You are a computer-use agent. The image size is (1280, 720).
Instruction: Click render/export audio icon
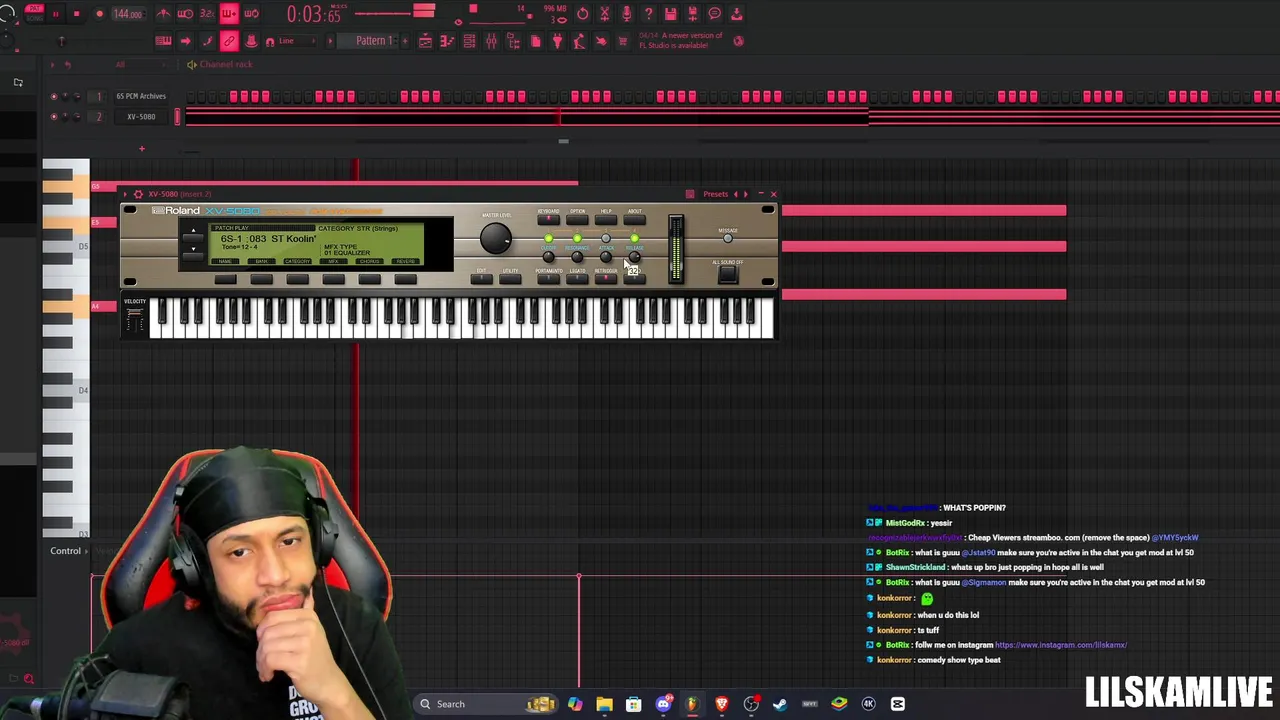692,14
